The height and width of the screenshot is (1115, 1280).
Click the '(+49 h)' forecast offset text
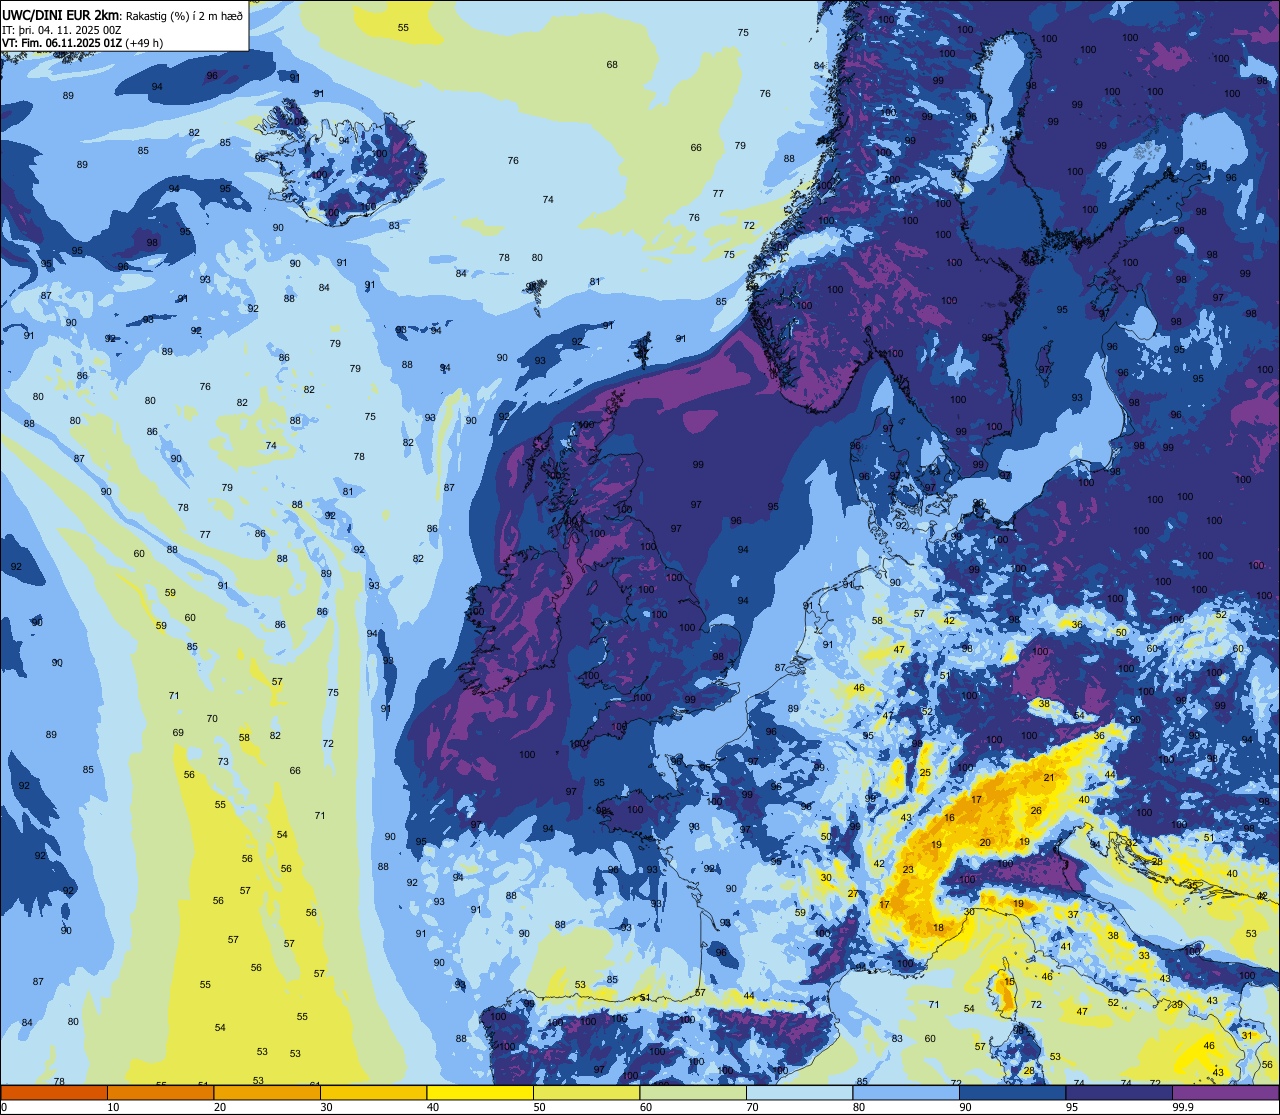tap(144, 43)
